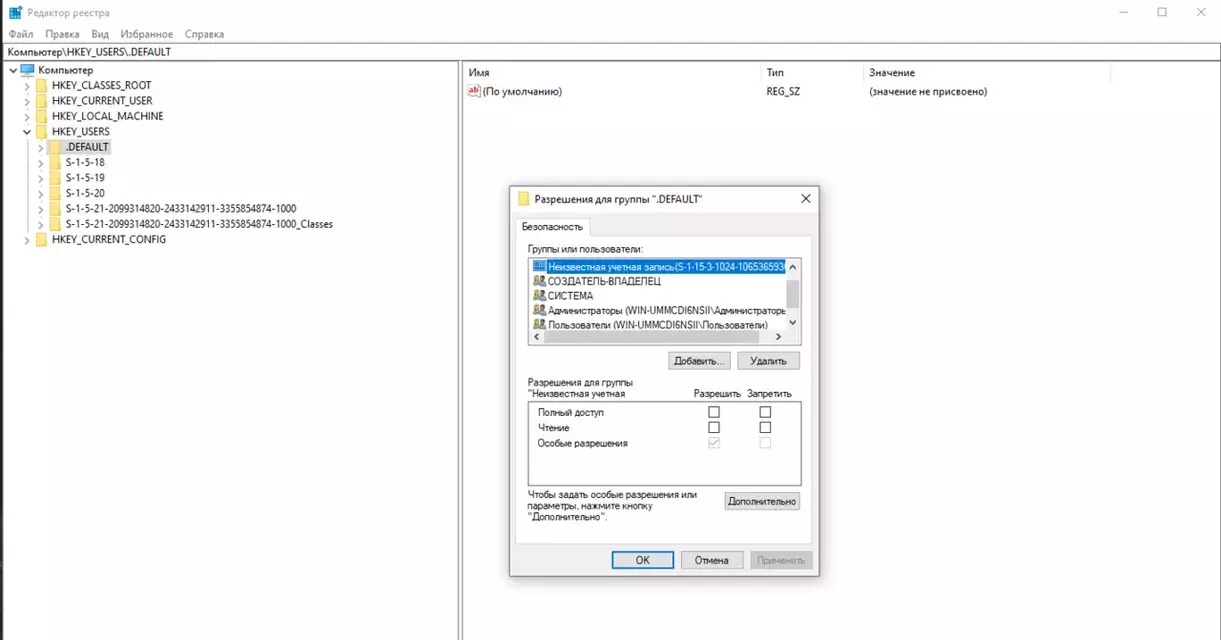Allow Чтение permission checkbox
The image size is (1221, 640).
(714, 428)
